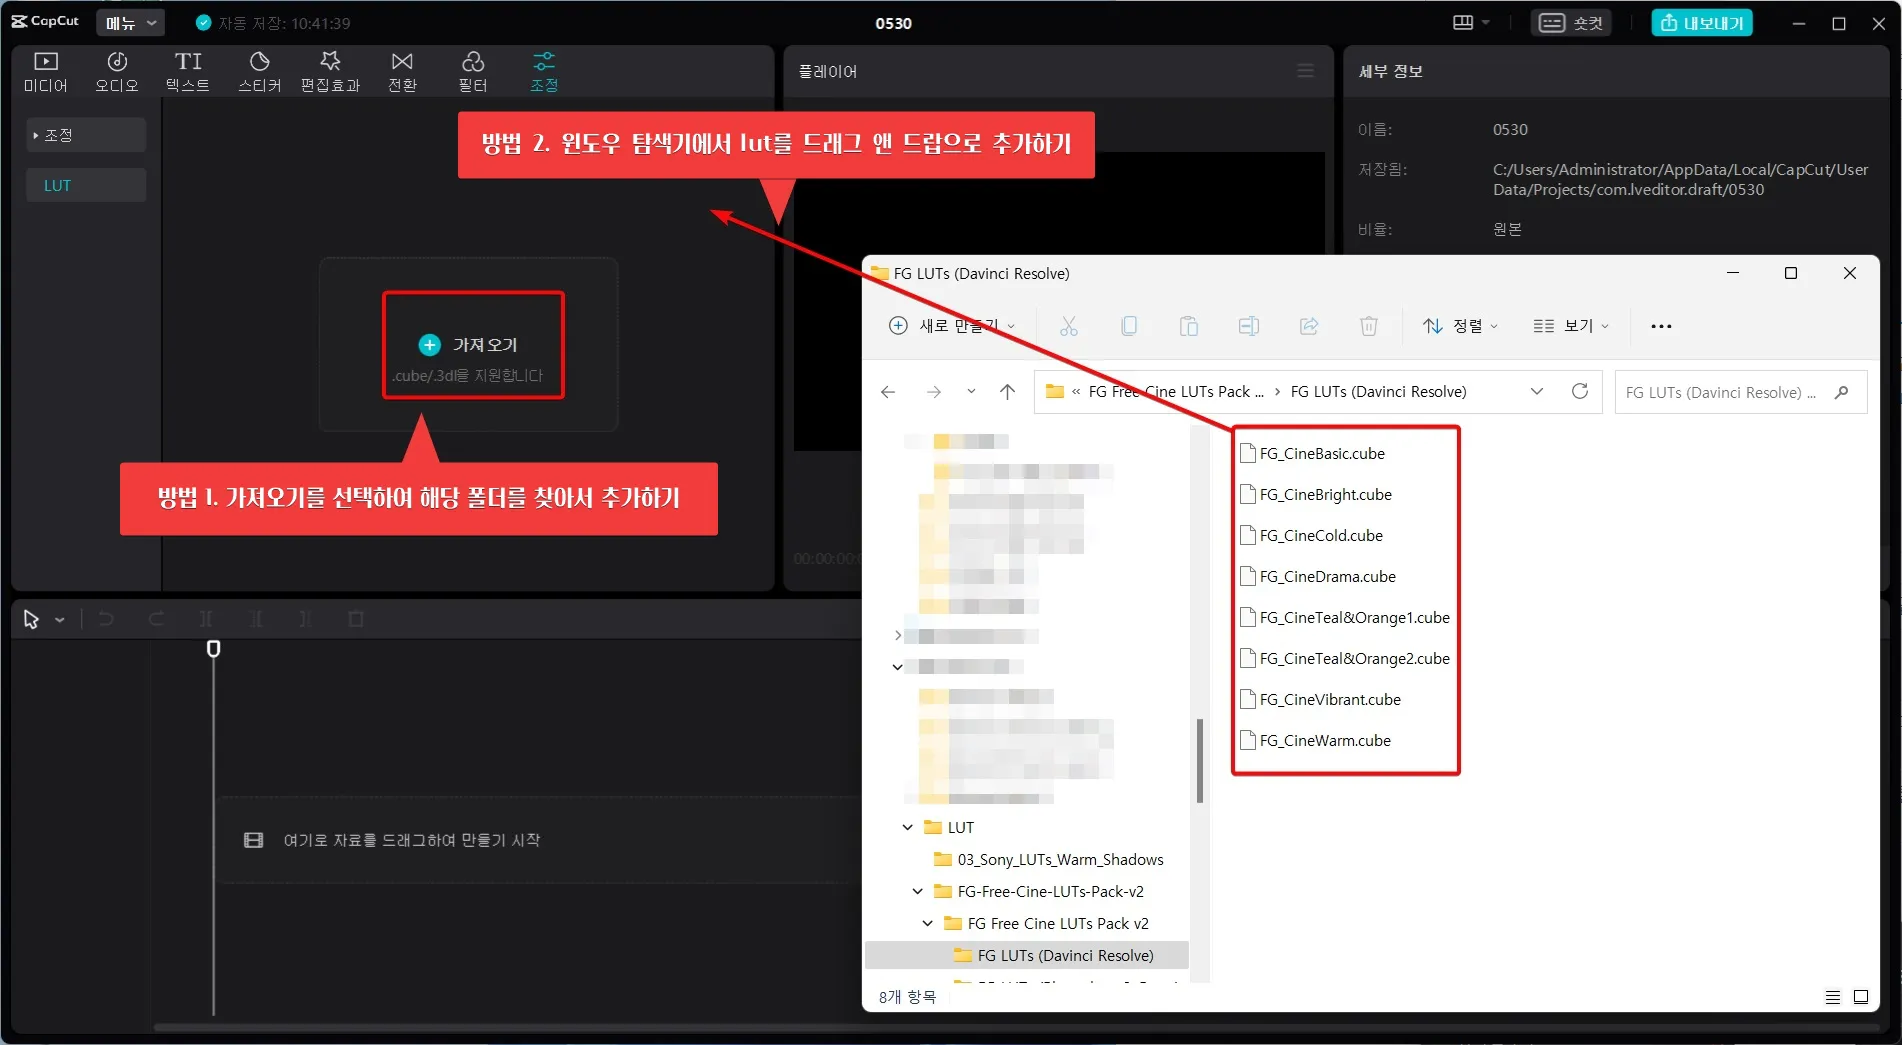
Task: Open the 미디어 (Media) tab
Action: tap(46, 72)
